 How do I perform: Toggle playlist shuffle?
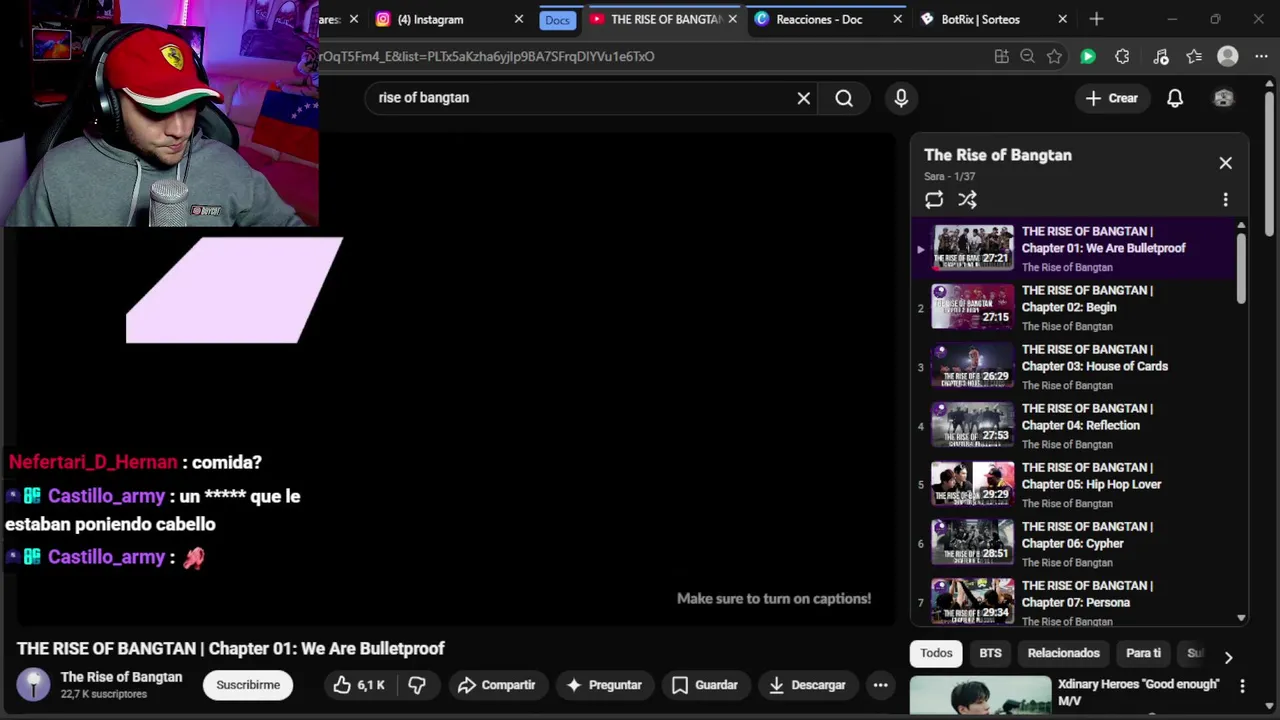pyautogui.click(x=967, y=200)
